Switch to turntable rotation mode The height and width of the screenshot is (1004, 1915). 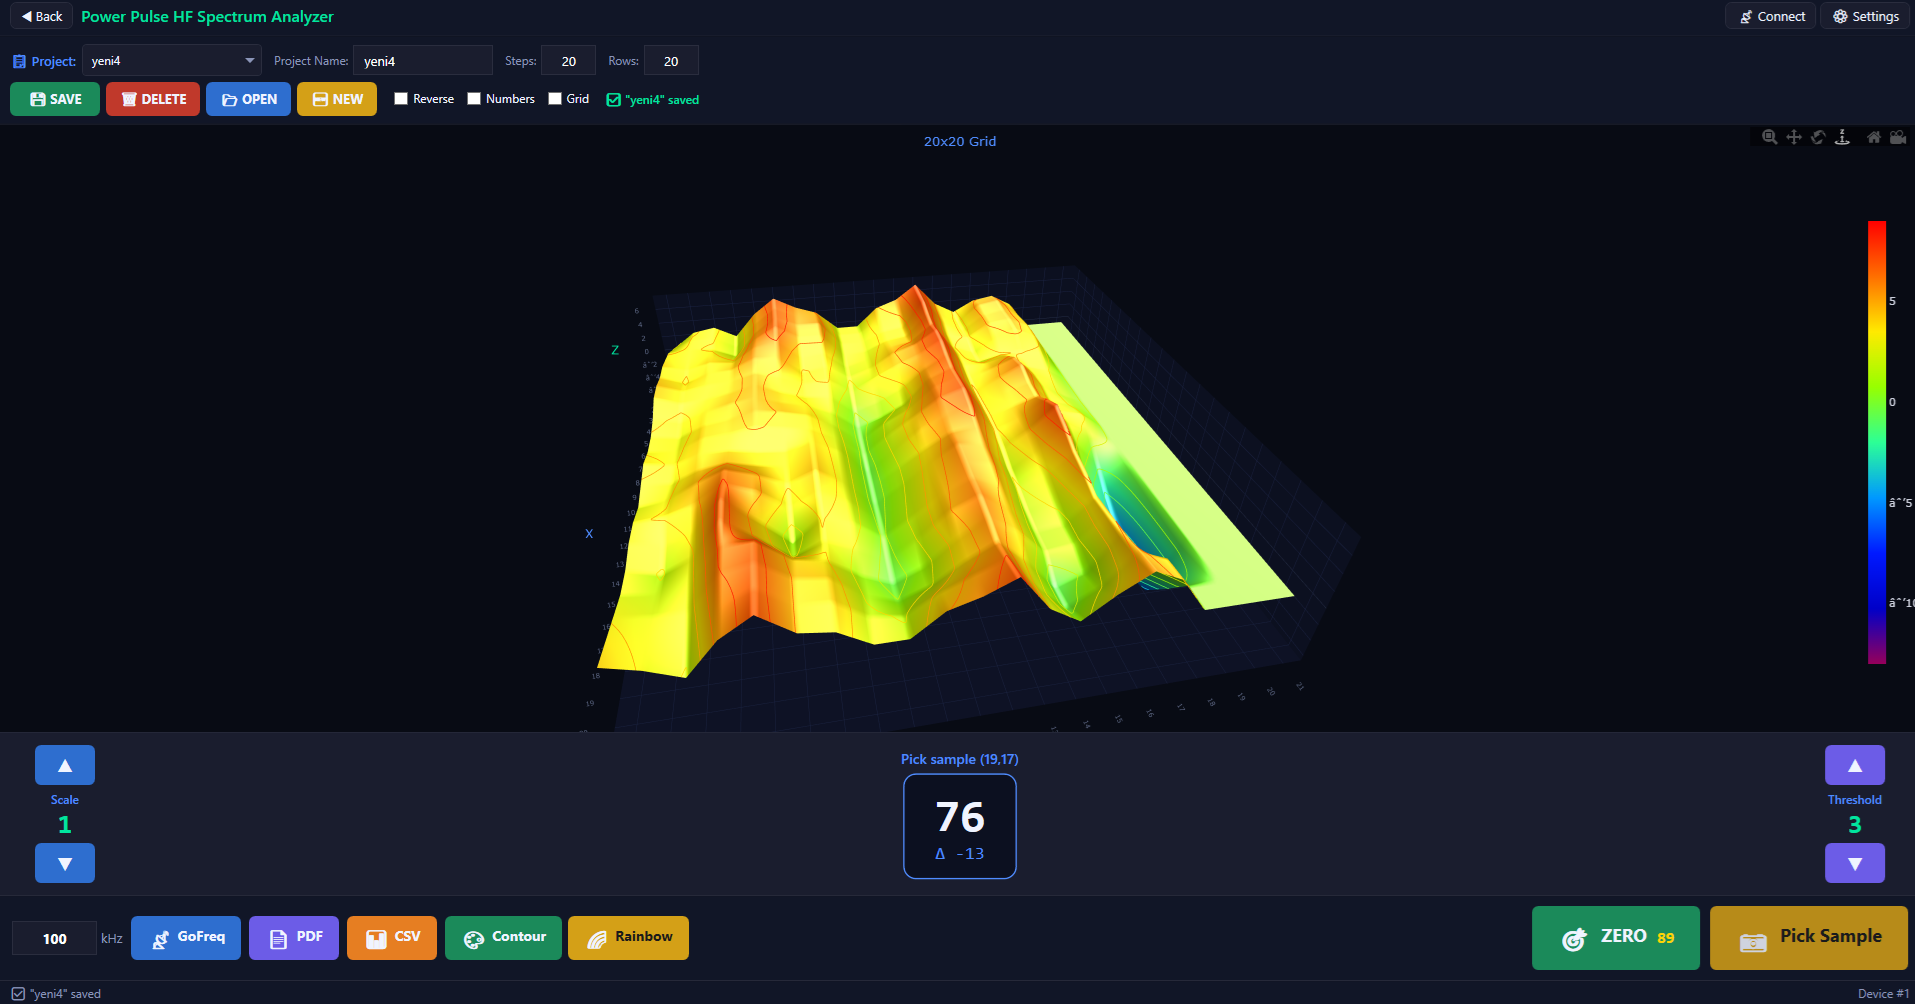(x=1841, y=137)
